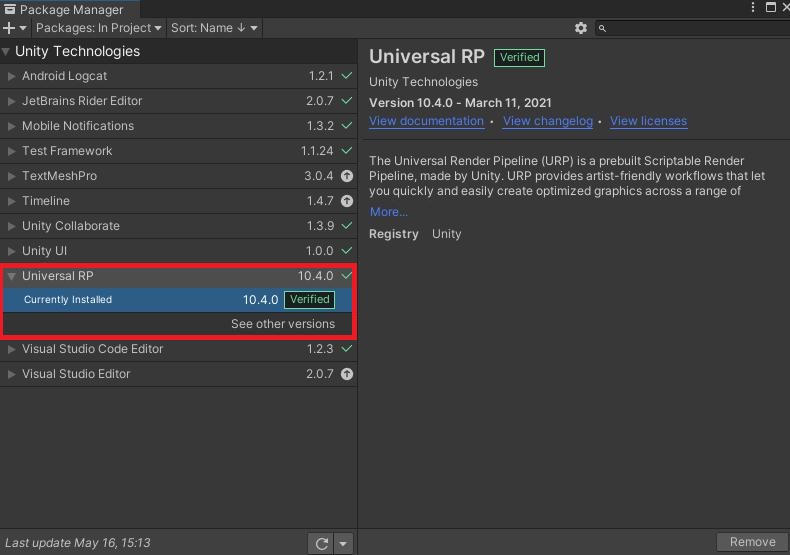Click JetBrains Rider Editor installed checkmark
Screen dimensions: 790x555
pyautogui.click(x=347, y=101)
